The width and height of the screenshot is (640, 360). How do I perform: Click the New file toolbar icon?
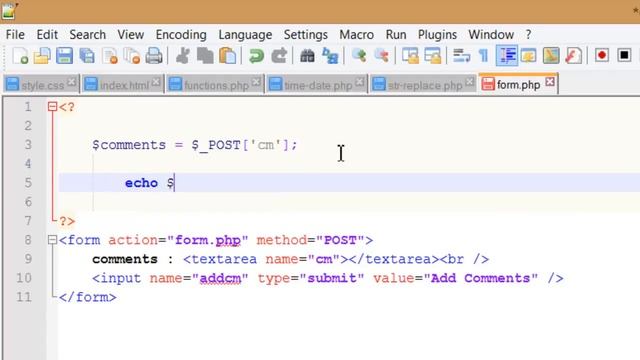[x=20, y=56]
